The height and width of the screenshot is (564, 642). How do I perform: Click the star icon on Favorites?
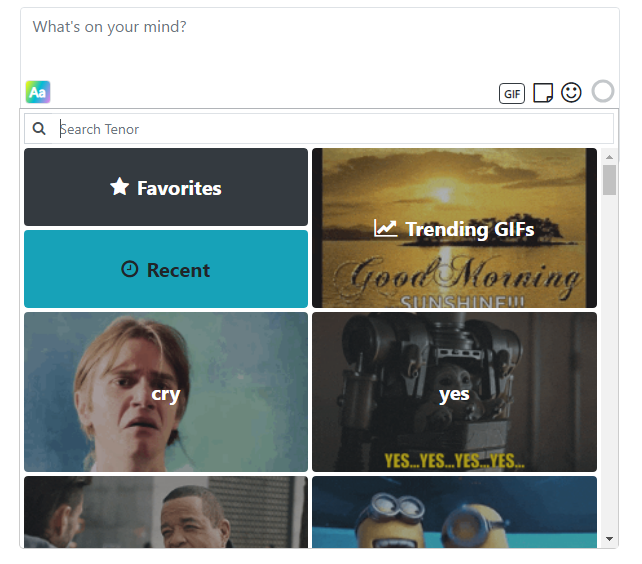120,187
